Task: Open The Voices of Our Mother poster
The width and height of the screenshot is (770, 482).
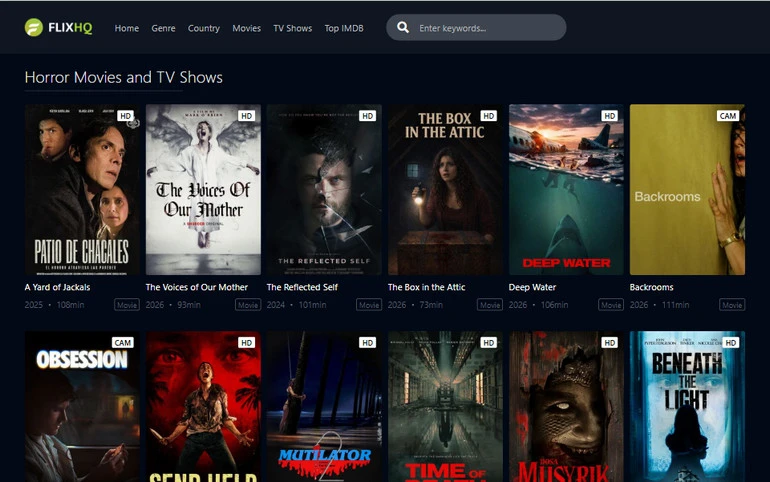Action: 203,189
